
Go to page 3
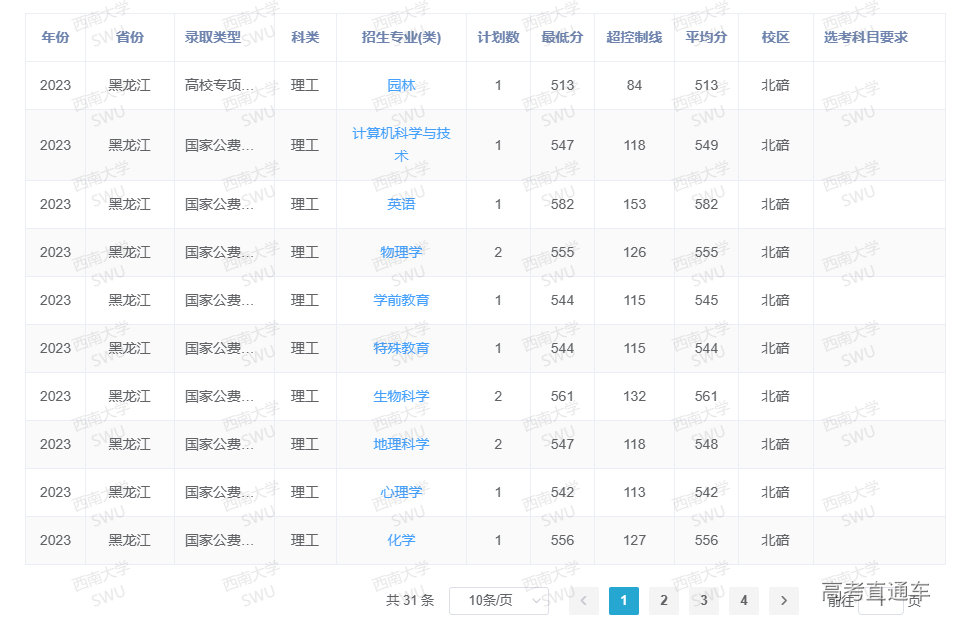[x=704, y=600]
